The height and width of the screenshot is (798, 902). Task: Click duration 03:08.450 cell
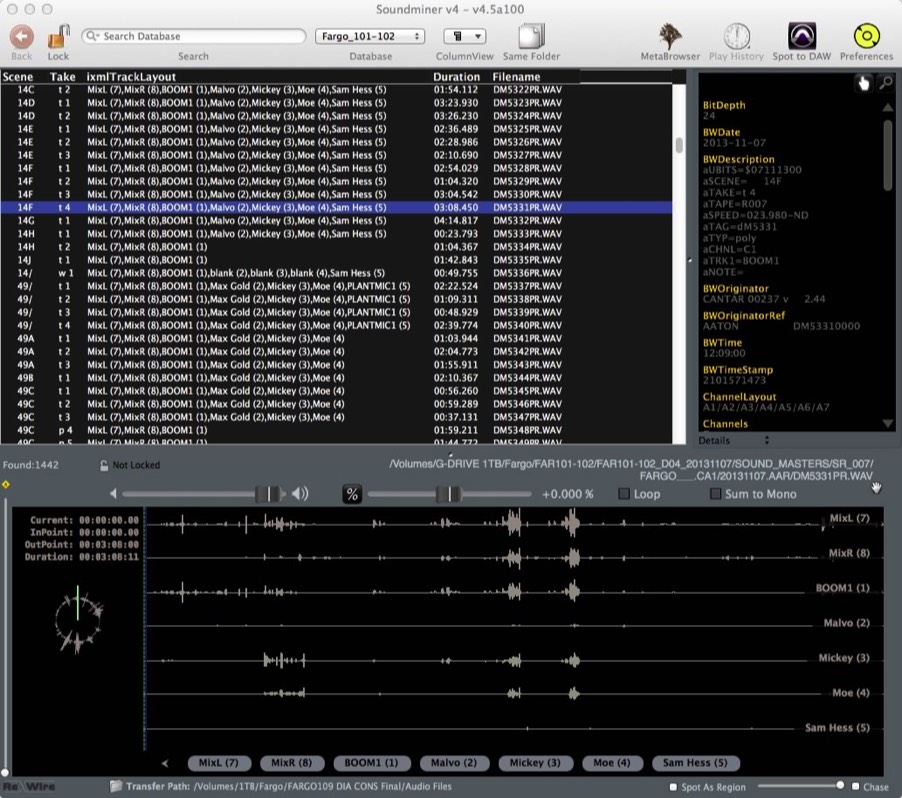pos(456,208)
